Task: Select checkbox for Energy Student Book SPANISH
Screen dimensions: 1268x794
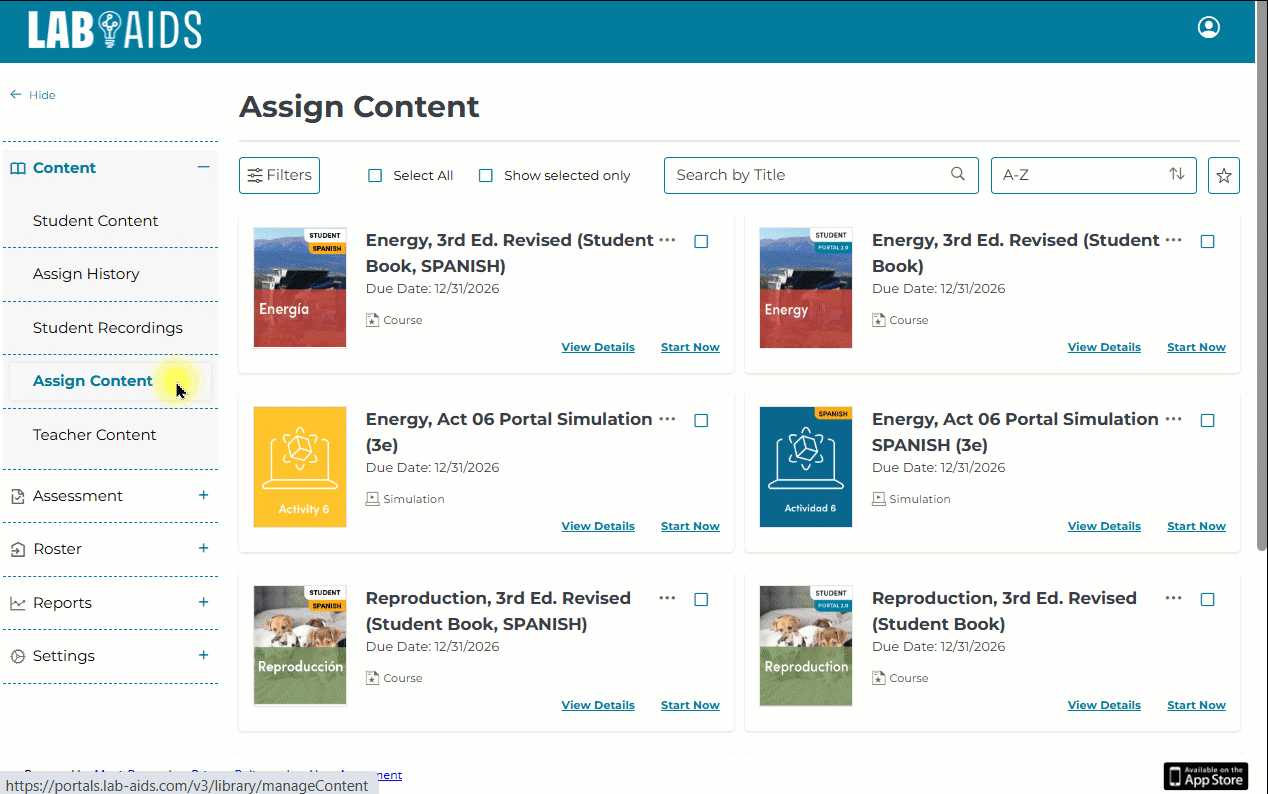Action: (x=701, y=241)
